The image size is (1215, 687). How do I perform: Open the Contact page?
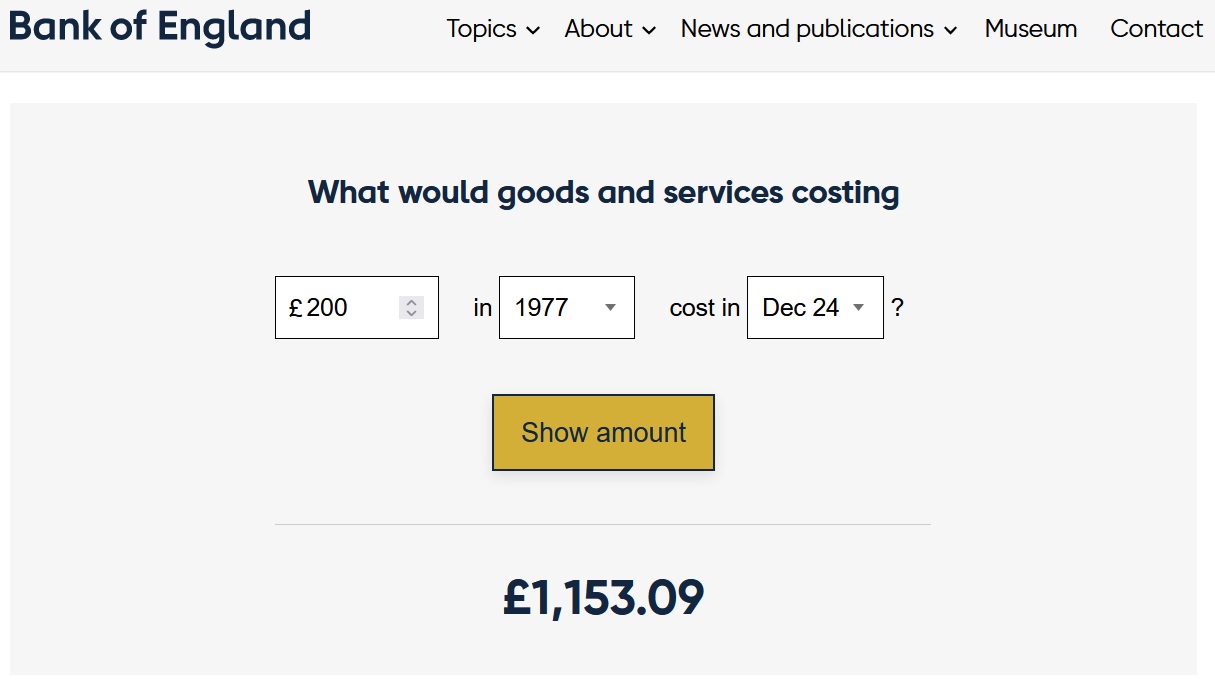pos(1157,29)
